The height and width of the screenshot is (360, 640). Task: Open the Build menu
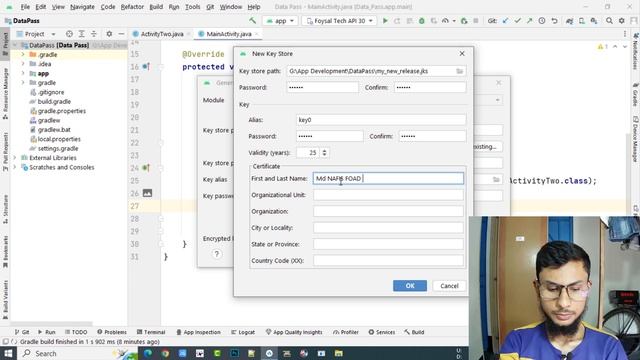(156, 7)
